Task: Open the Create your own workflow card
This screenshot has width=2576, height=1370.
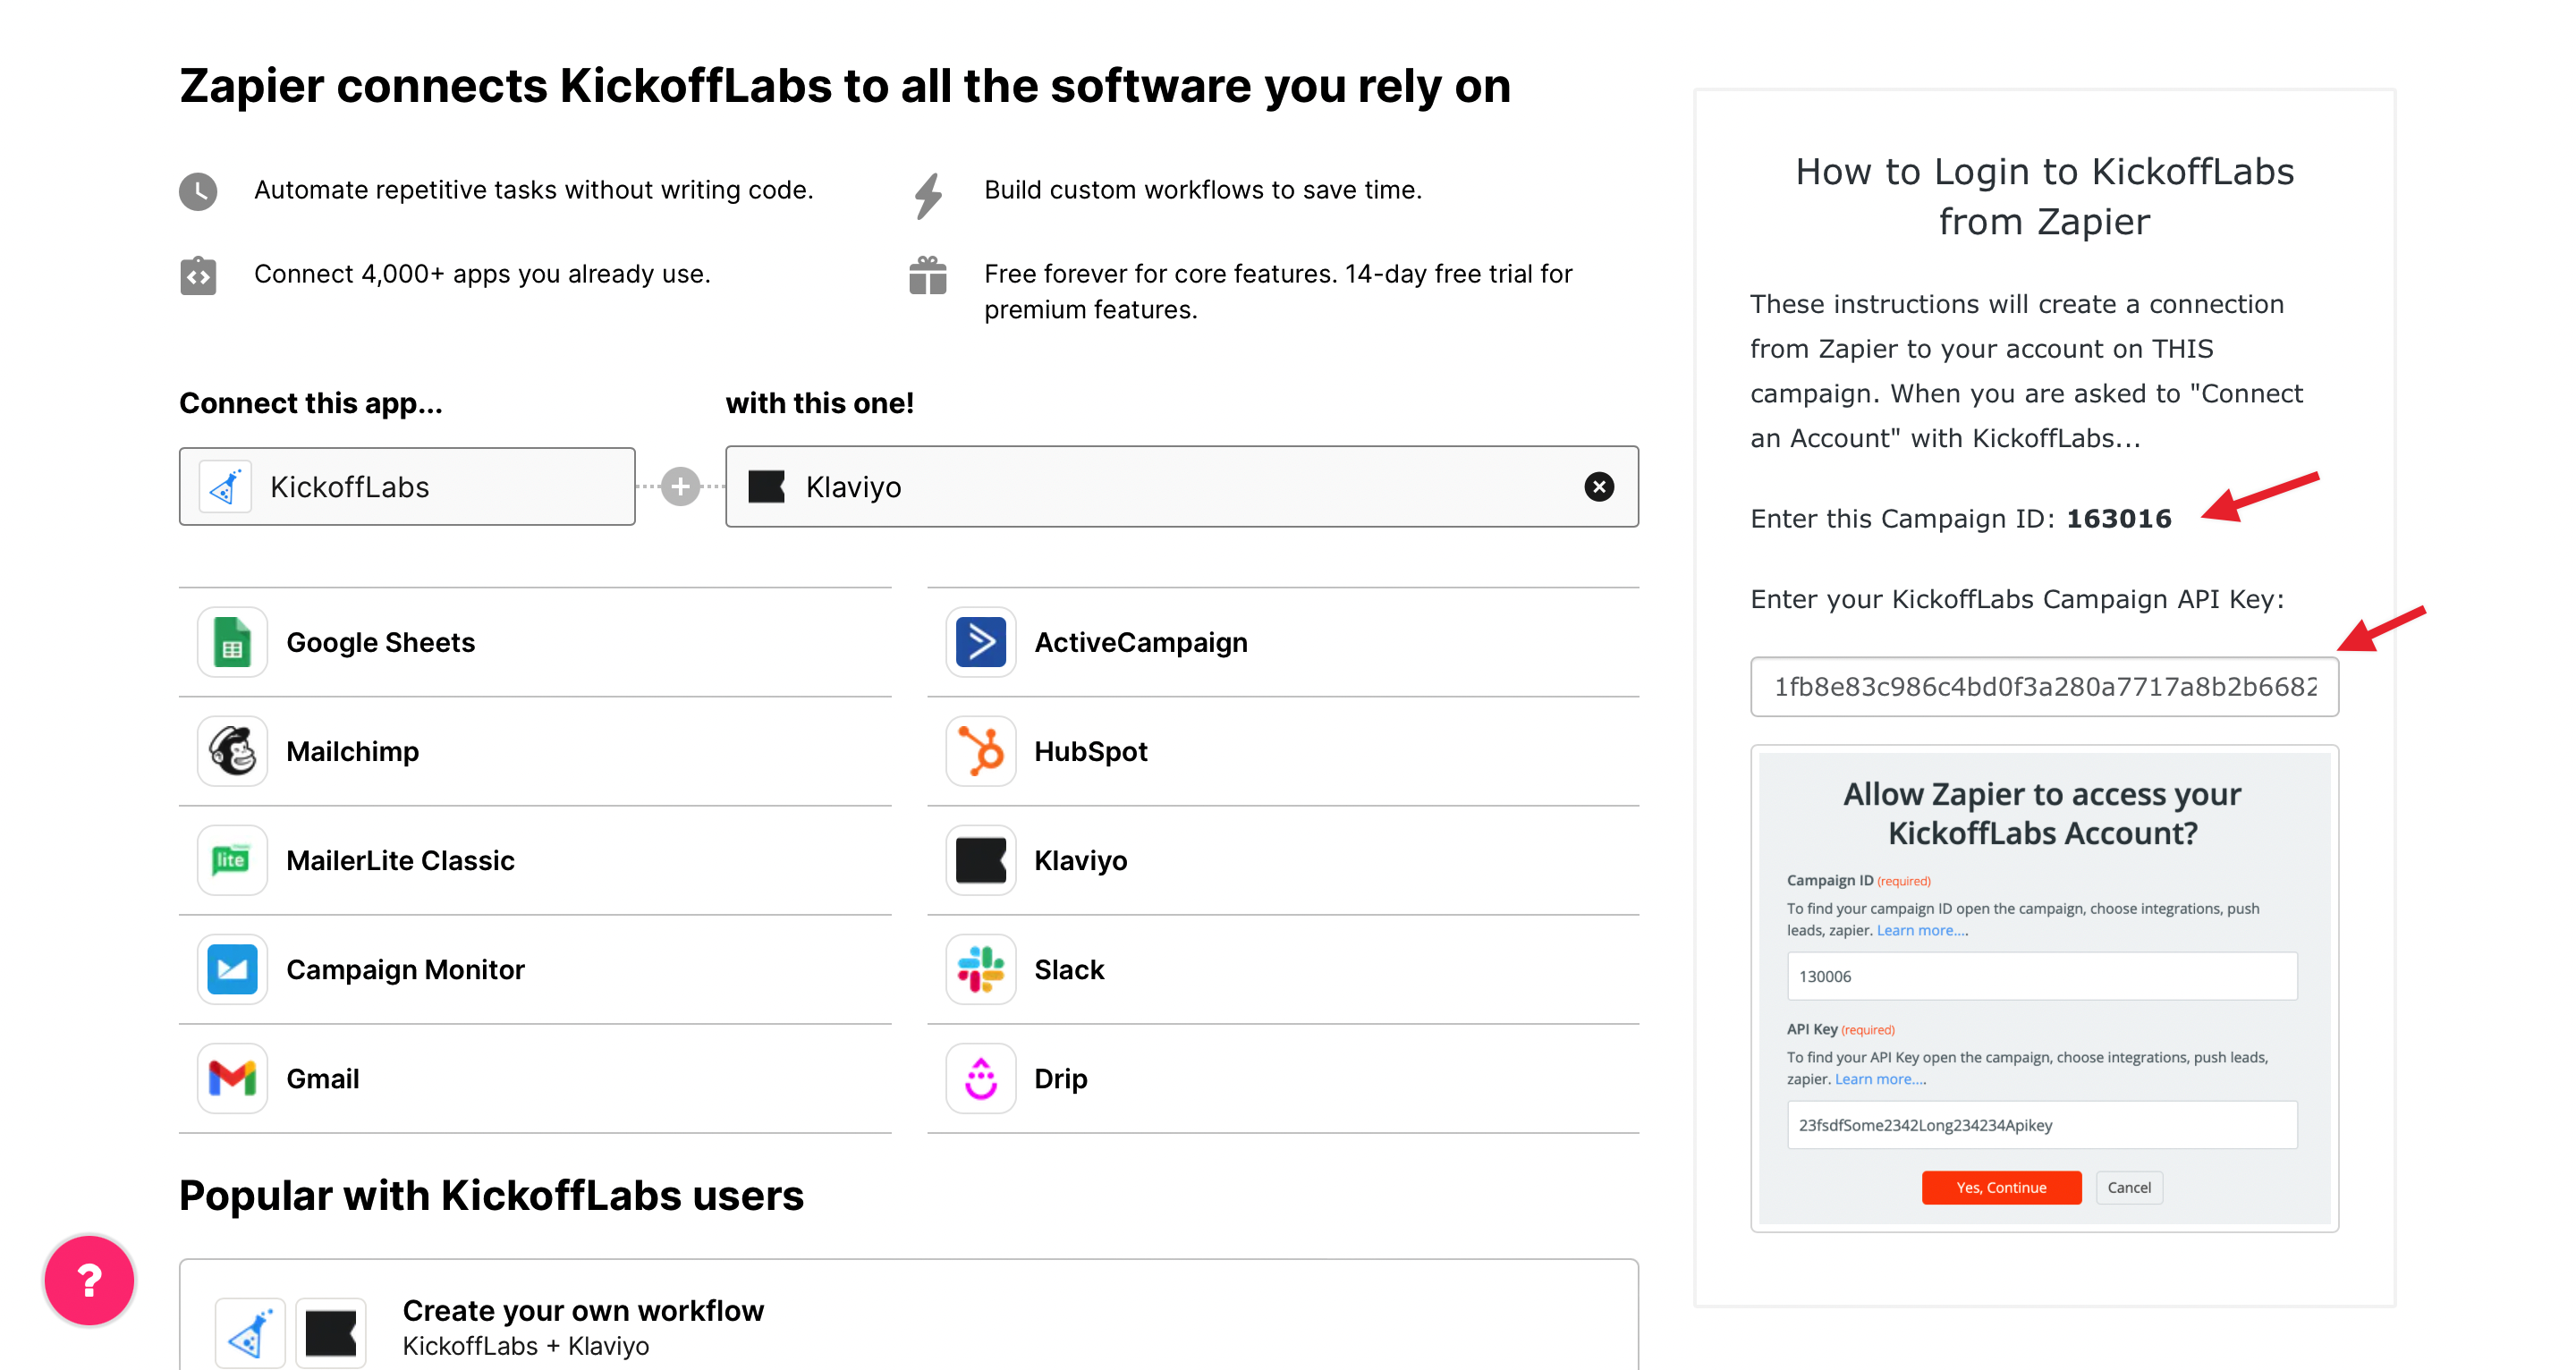Action: 908,1315
